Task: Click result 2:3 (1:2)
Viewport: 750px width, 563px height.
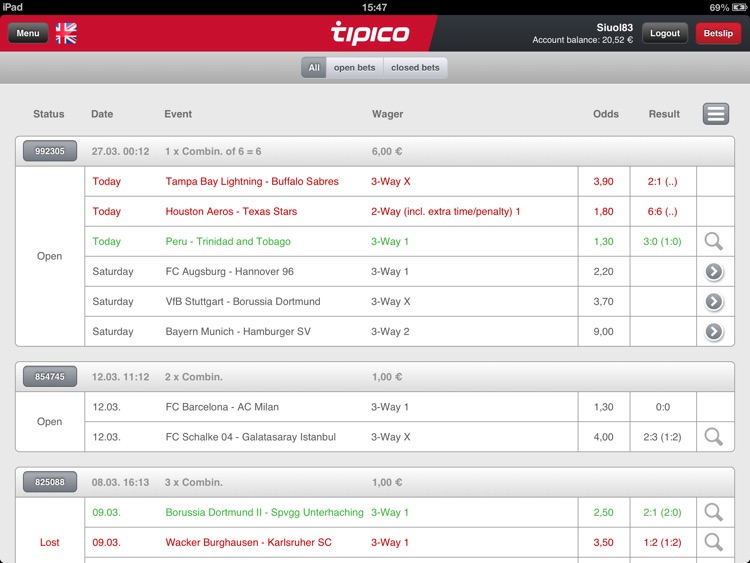Action: [662, 437]
